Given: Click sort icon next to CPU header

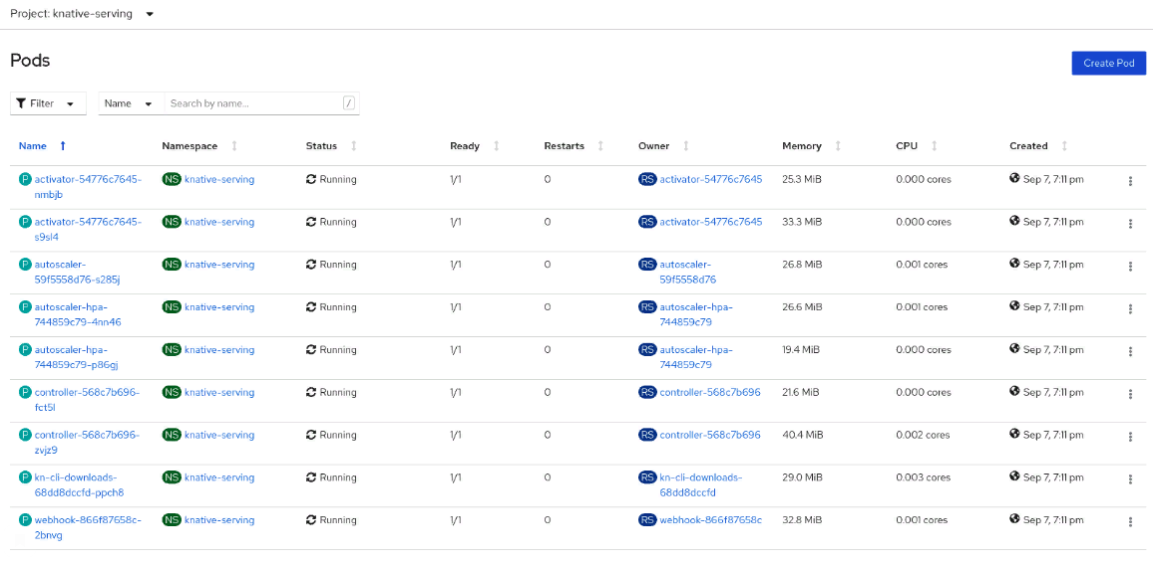Looking at the screenshot, I should (x=933, y=146).
